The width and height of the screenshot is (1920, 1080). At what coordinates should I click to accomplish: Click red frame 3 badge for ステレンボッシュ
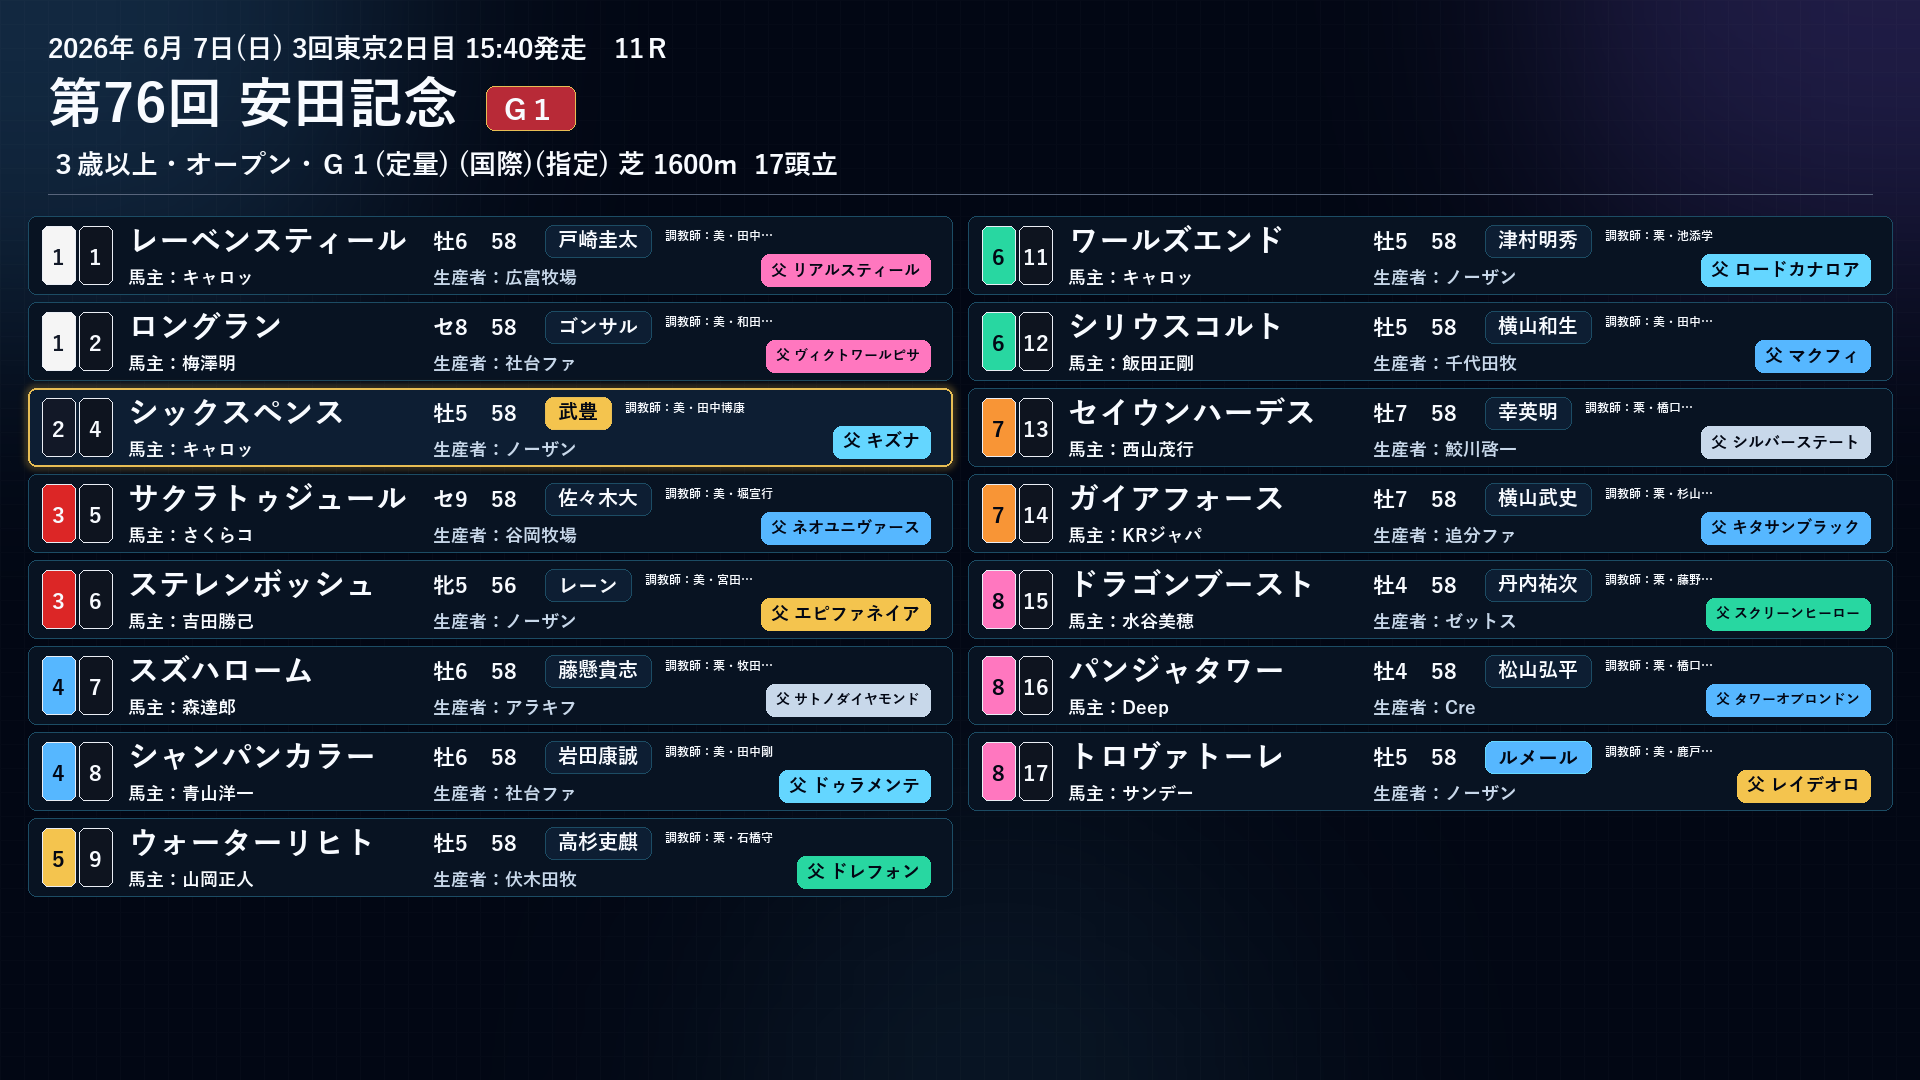(x=58, y=600)
